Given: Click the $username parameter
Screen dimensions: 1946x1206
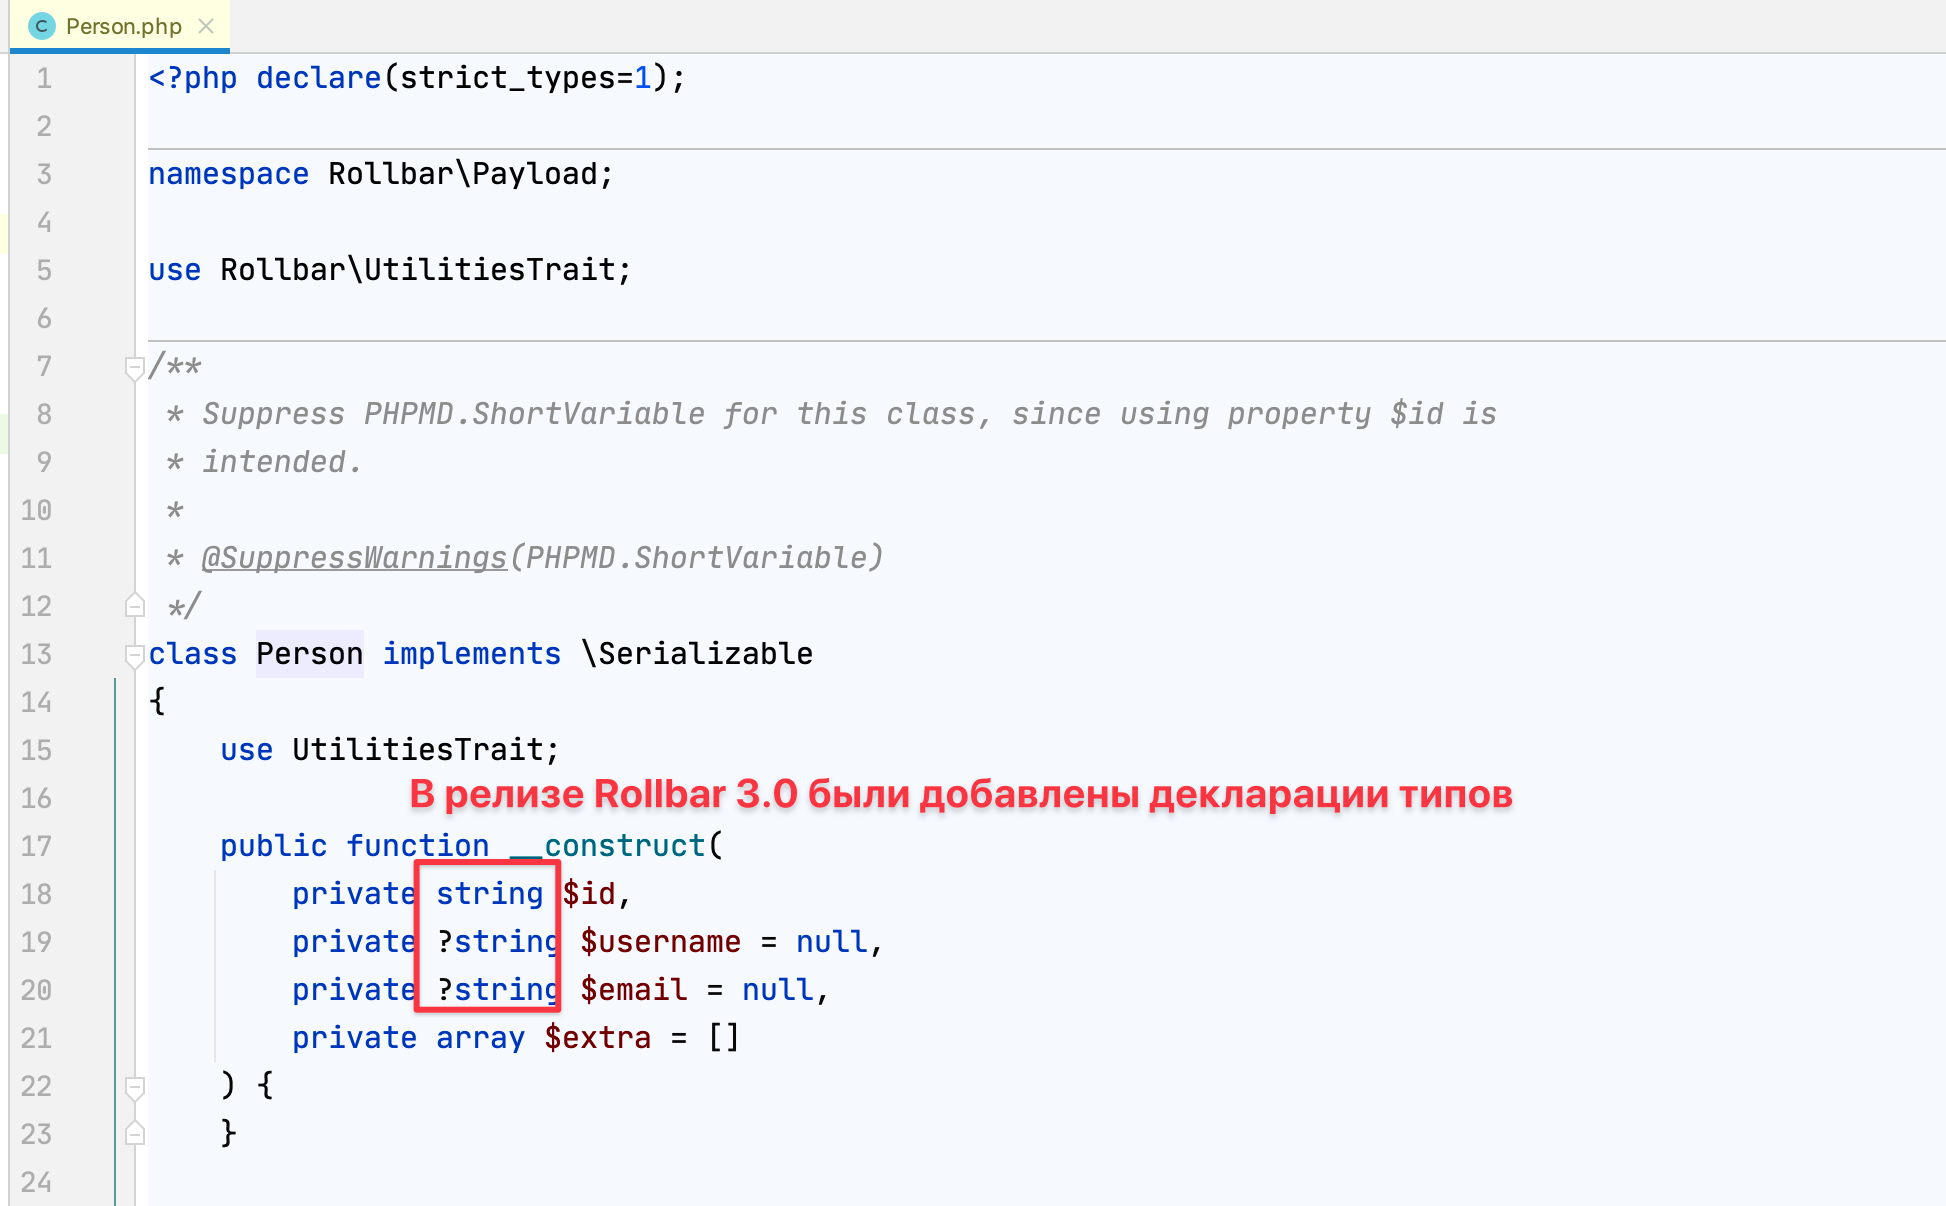Looking at the screenshot, I should (x=661, y=942).
